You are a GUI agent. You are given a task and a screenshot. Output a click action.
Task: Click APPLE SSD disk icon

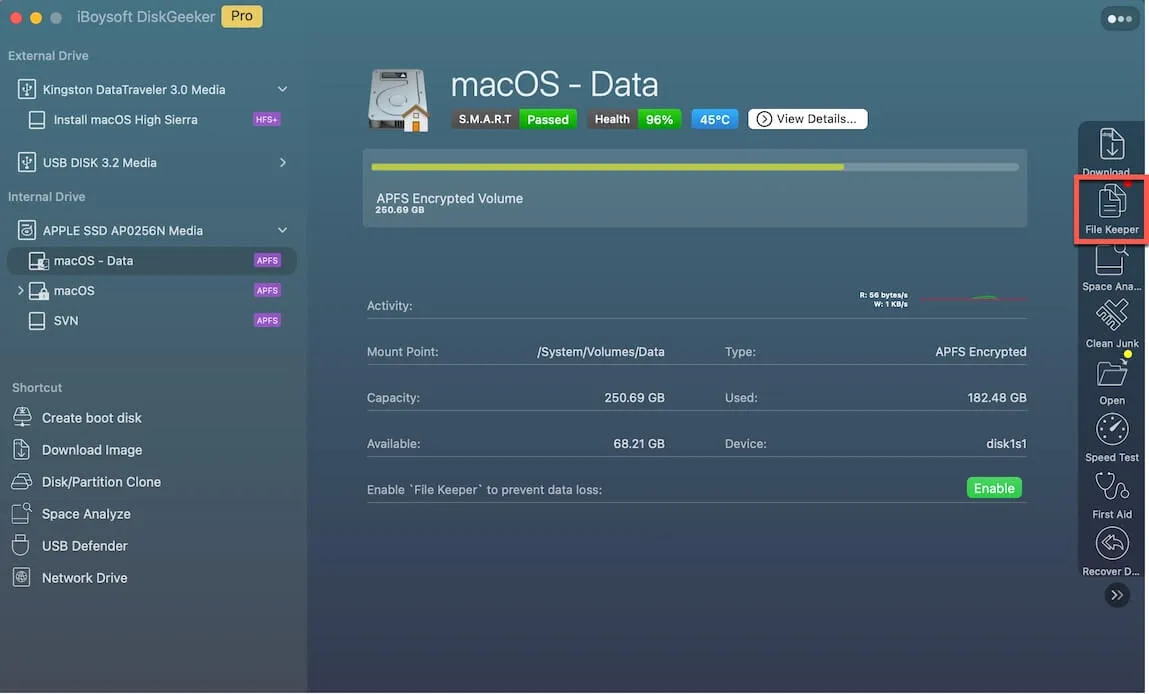(x=26, y=230)
